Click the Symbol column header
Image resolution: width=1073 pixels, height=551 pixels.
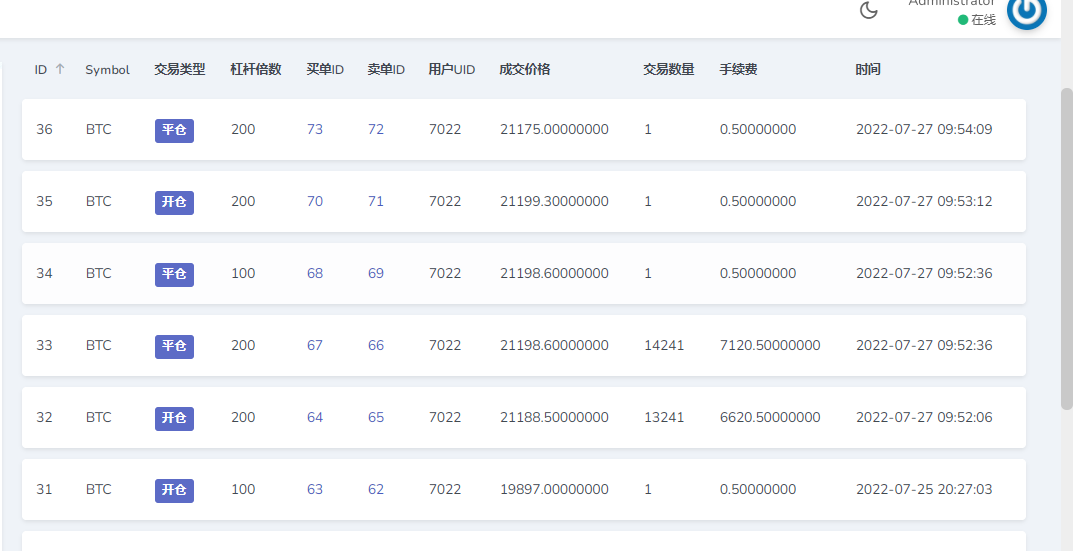(107, 69)
